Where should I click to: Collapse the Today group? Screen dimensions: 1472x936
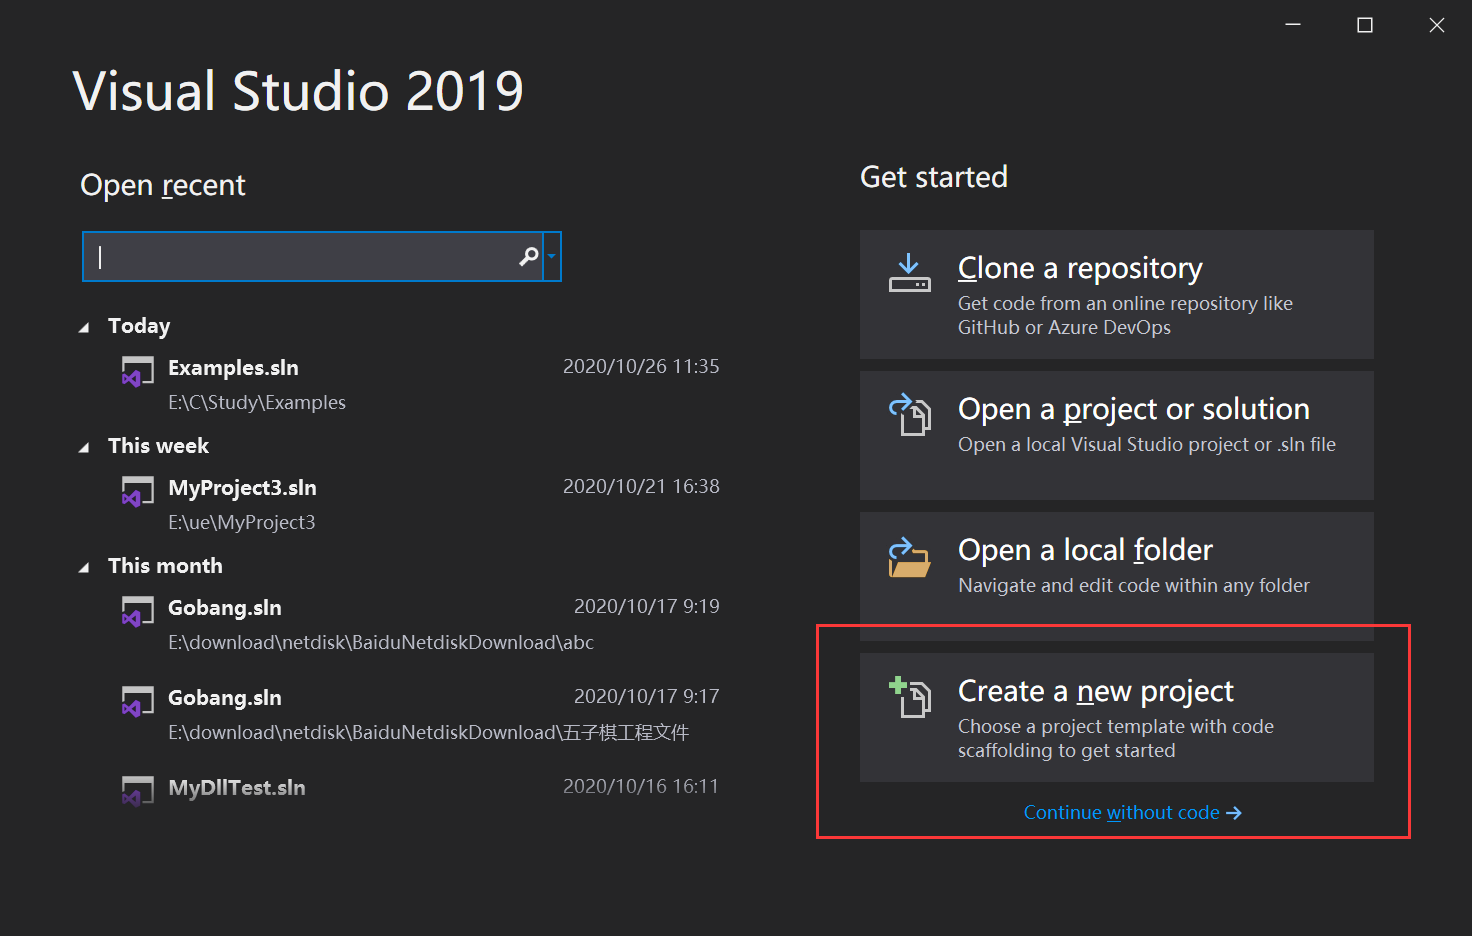(x=84, y=327)
